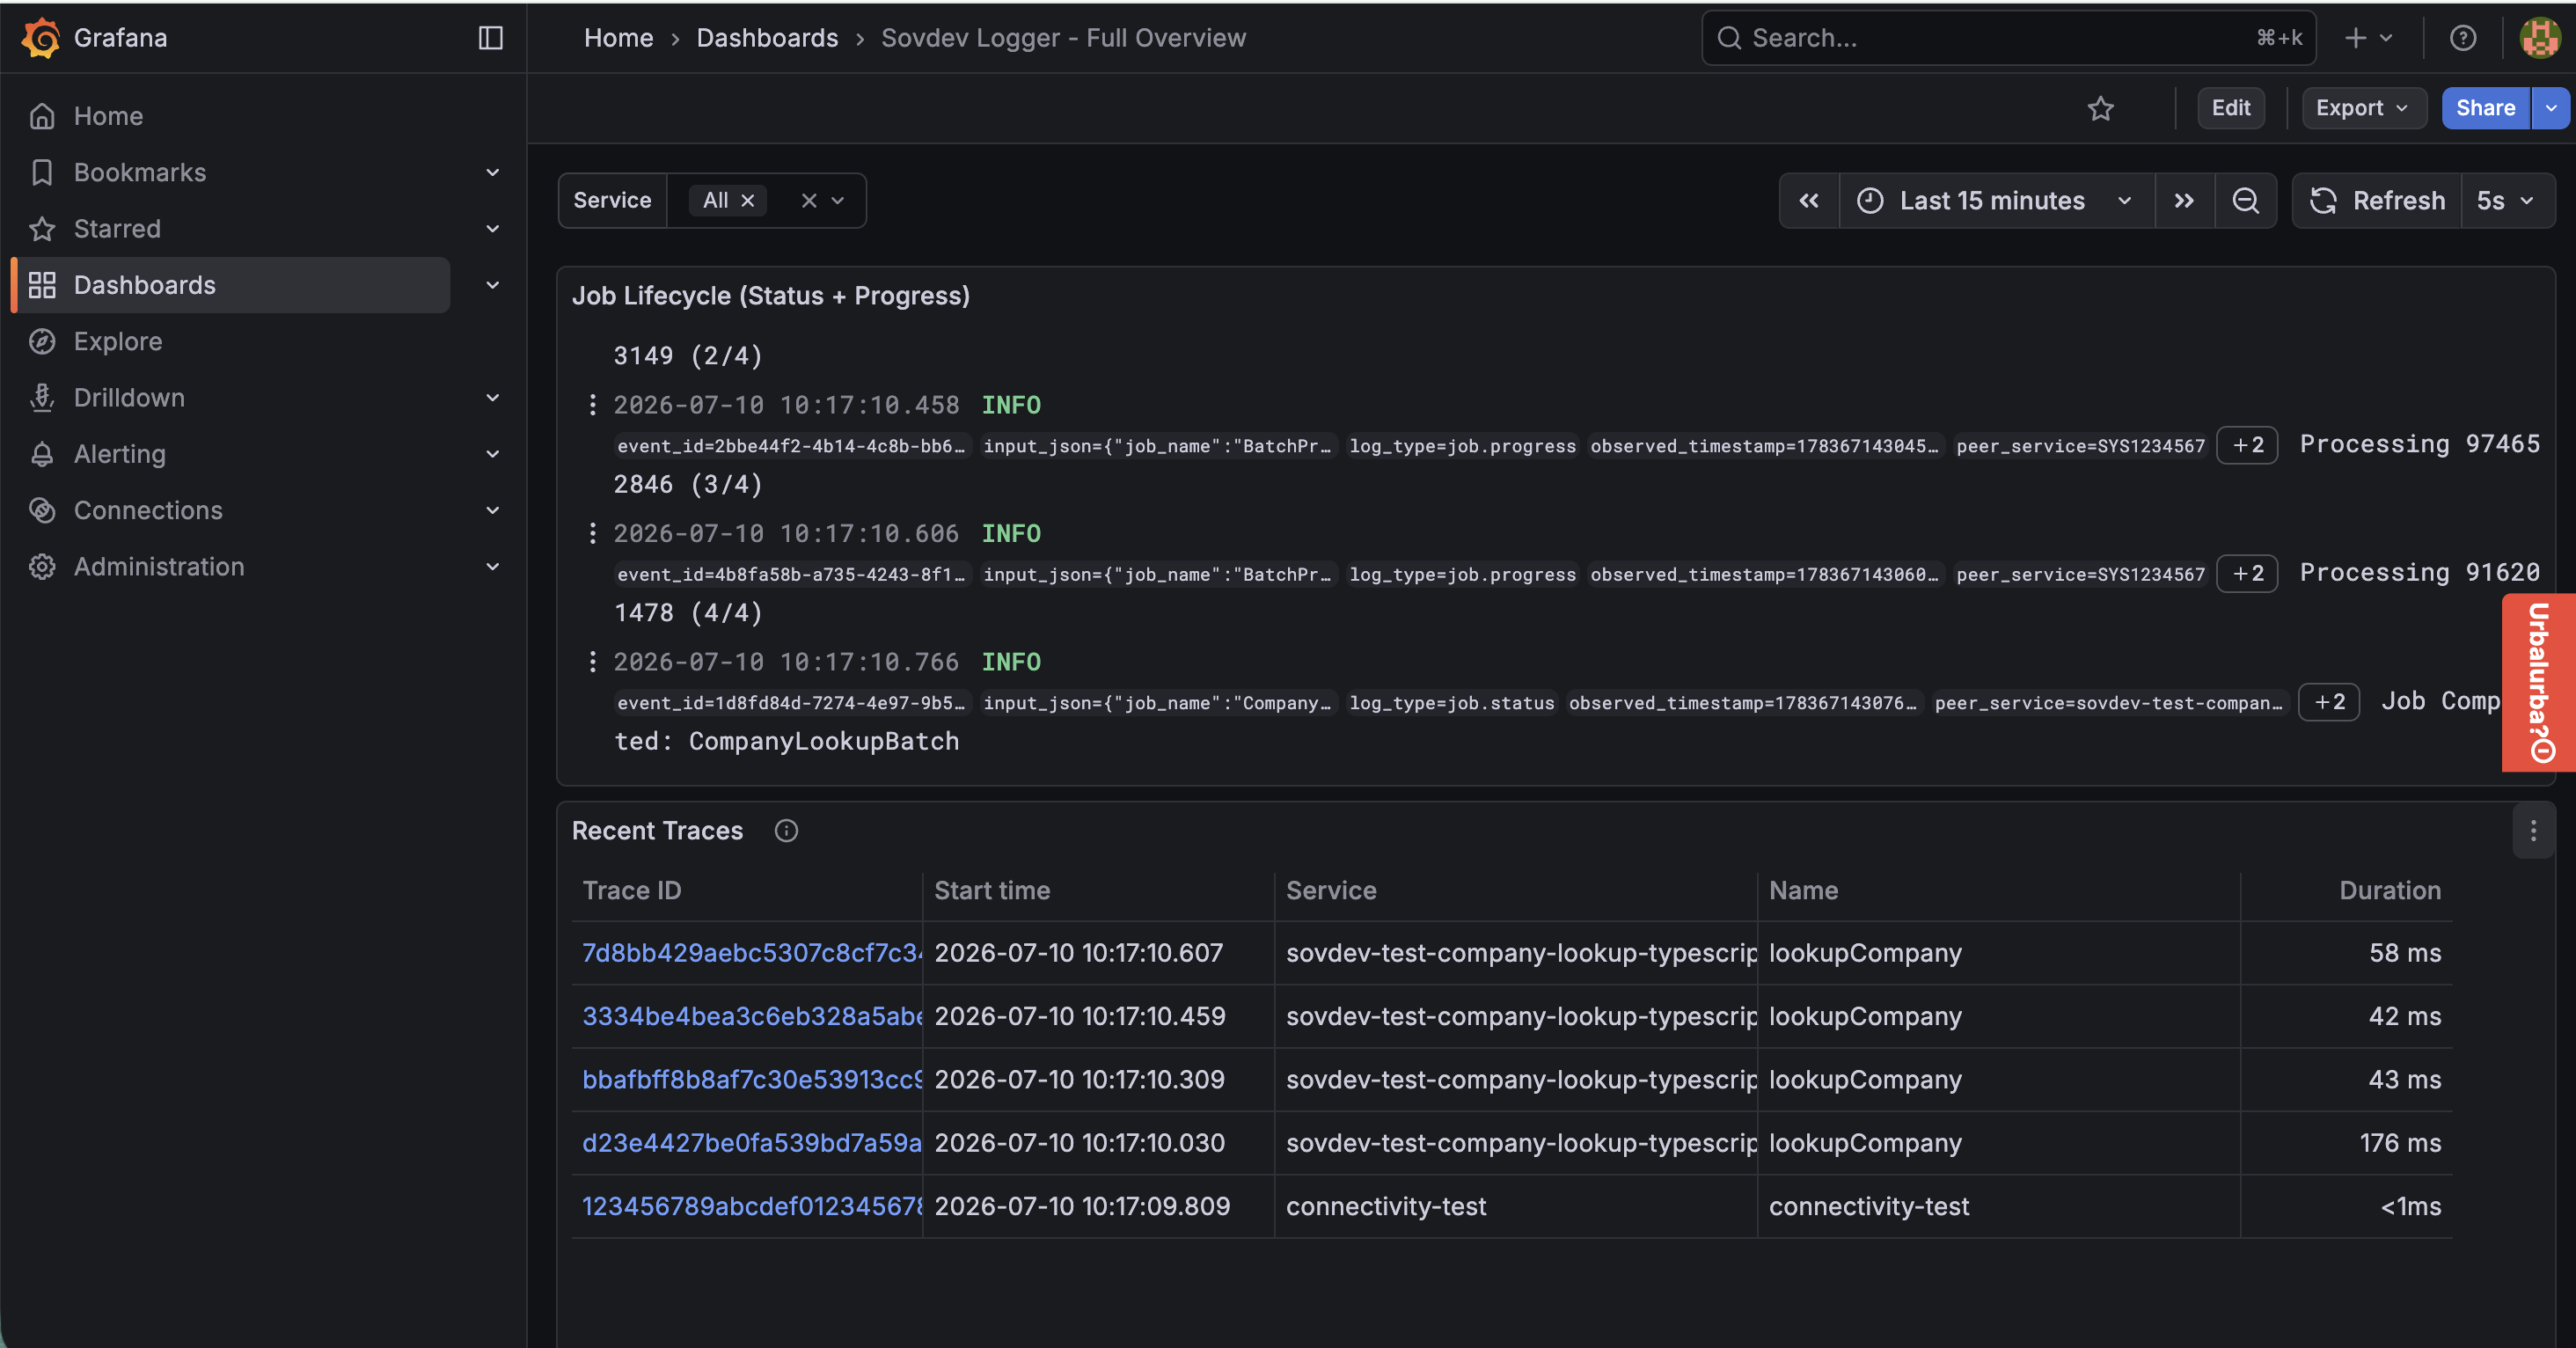This screenshot has height=1348, width=2576.
Task: Open log row menu for 10:17:10.766 entry
Action: (x=593, y=662)
